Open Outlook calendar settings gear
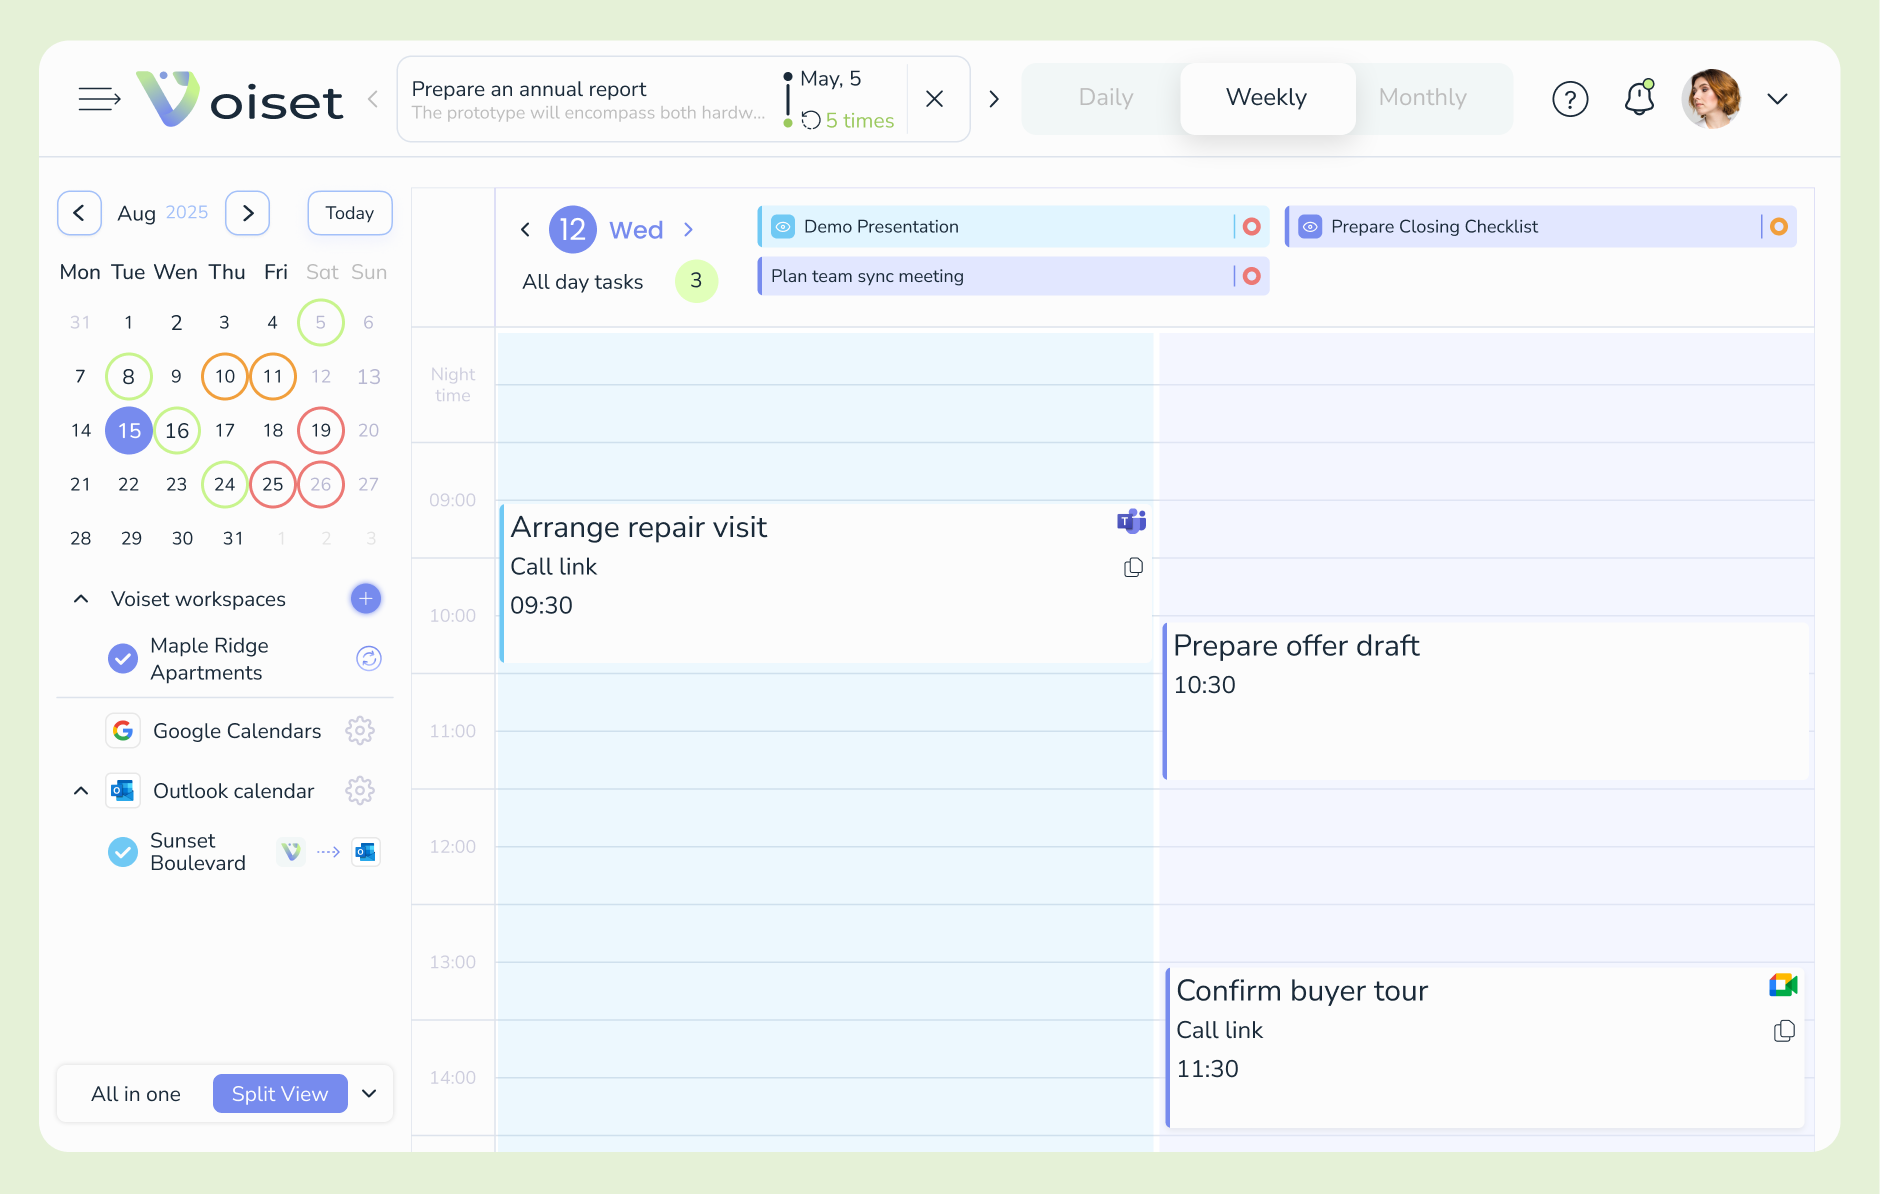1880x1194 pixels. [x=360, y=791]
